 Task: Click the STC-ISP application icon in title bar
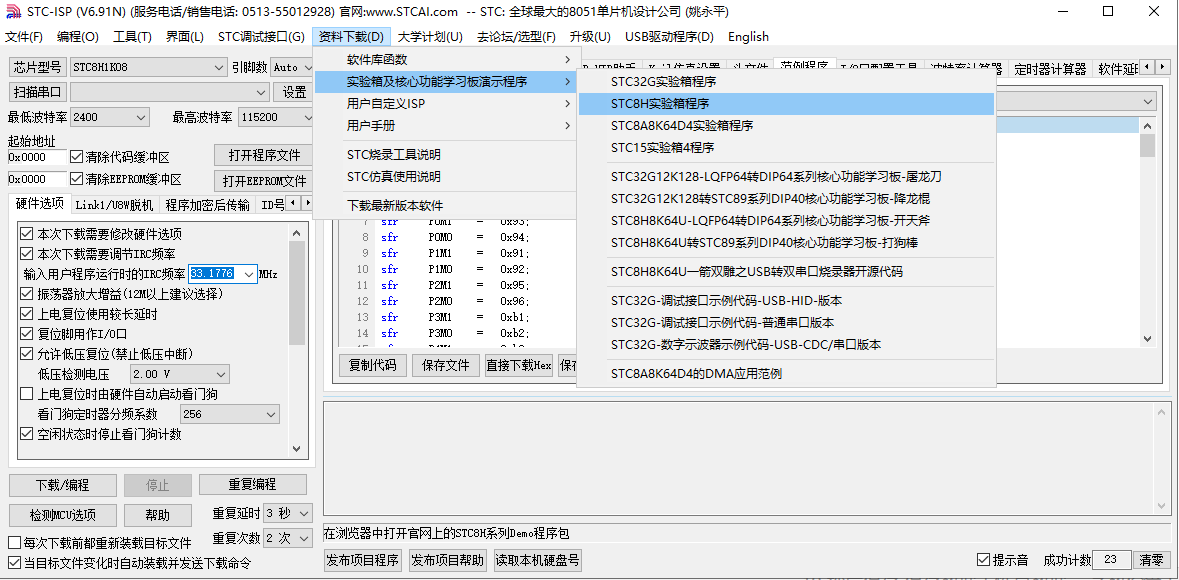pyautogui.click(x=13, y=11)
